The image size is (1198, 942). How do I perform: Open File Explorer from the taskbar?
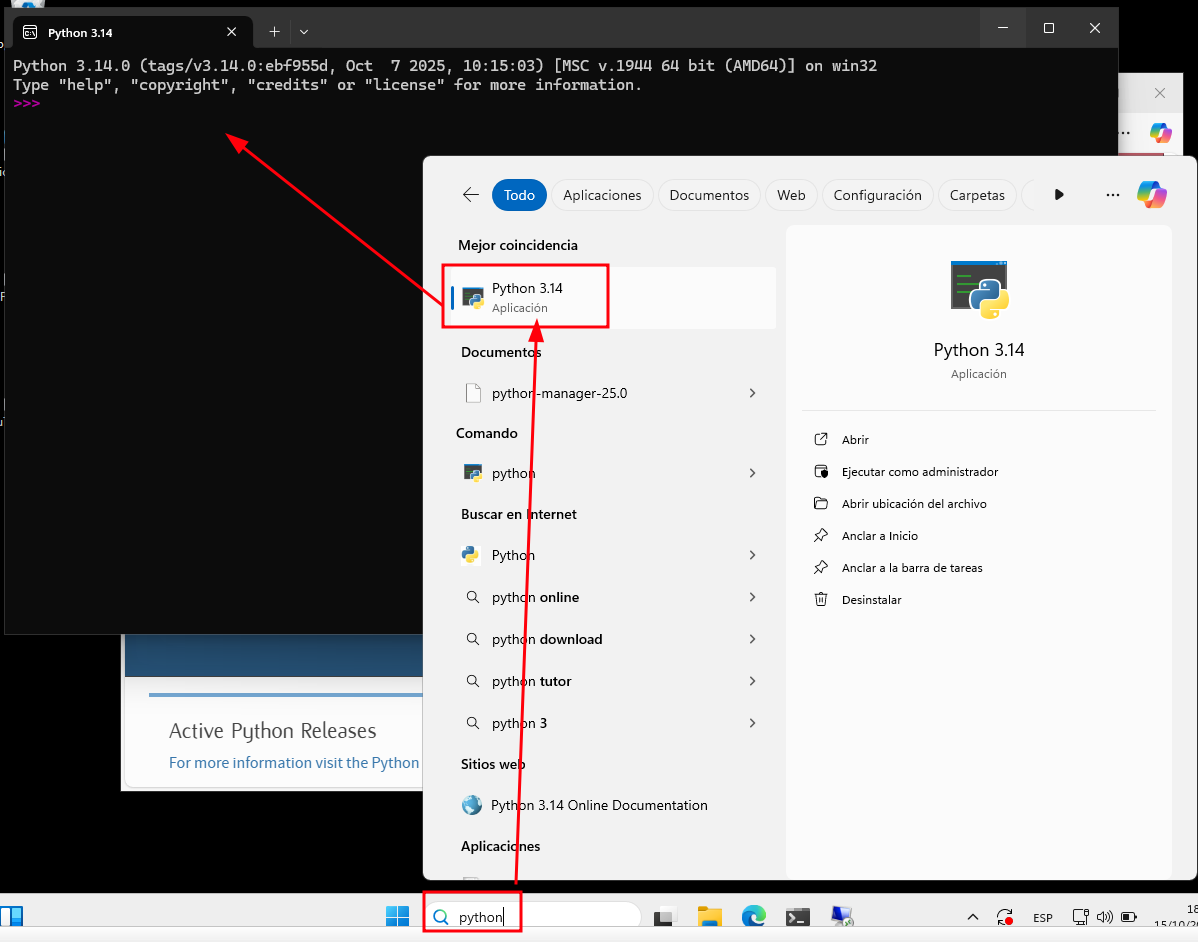(x=709, y=916)
